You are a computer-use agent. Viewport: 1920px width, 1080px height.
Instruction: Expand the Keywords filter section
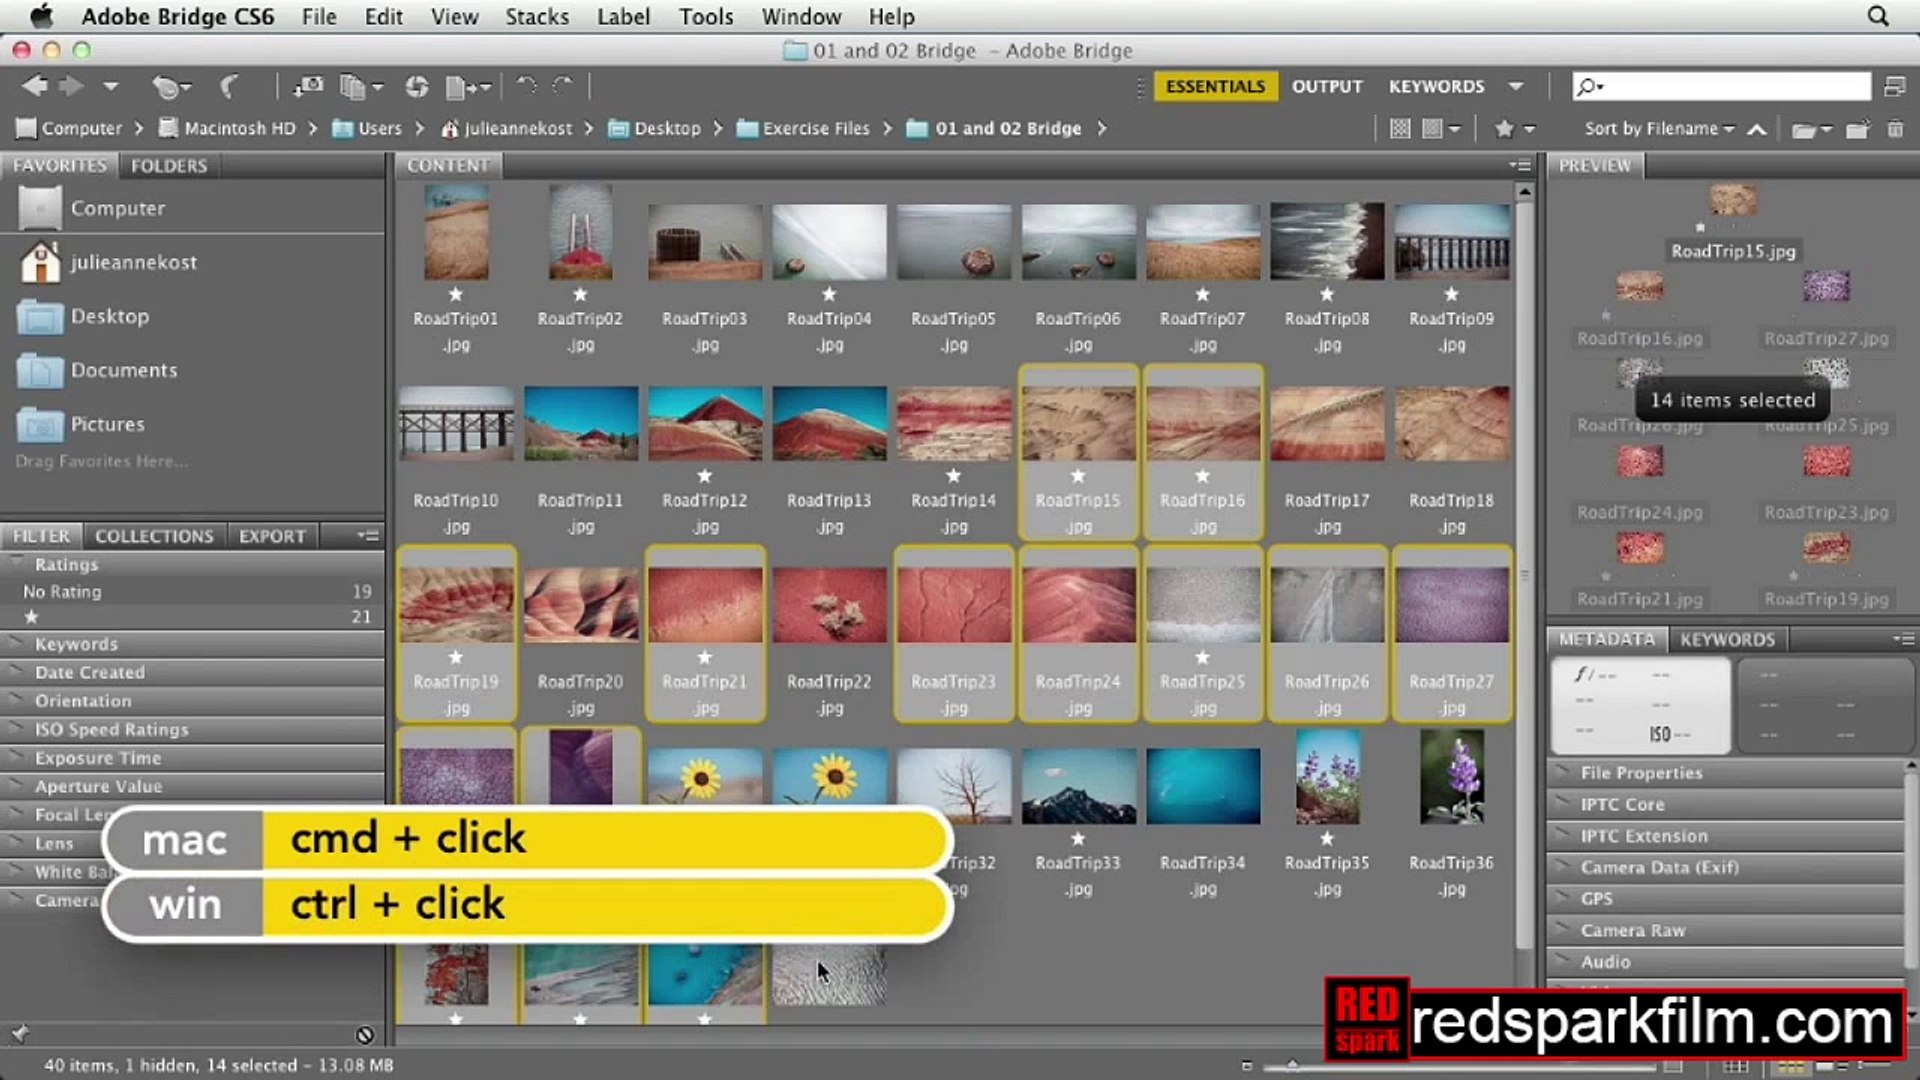pos(76,645)
